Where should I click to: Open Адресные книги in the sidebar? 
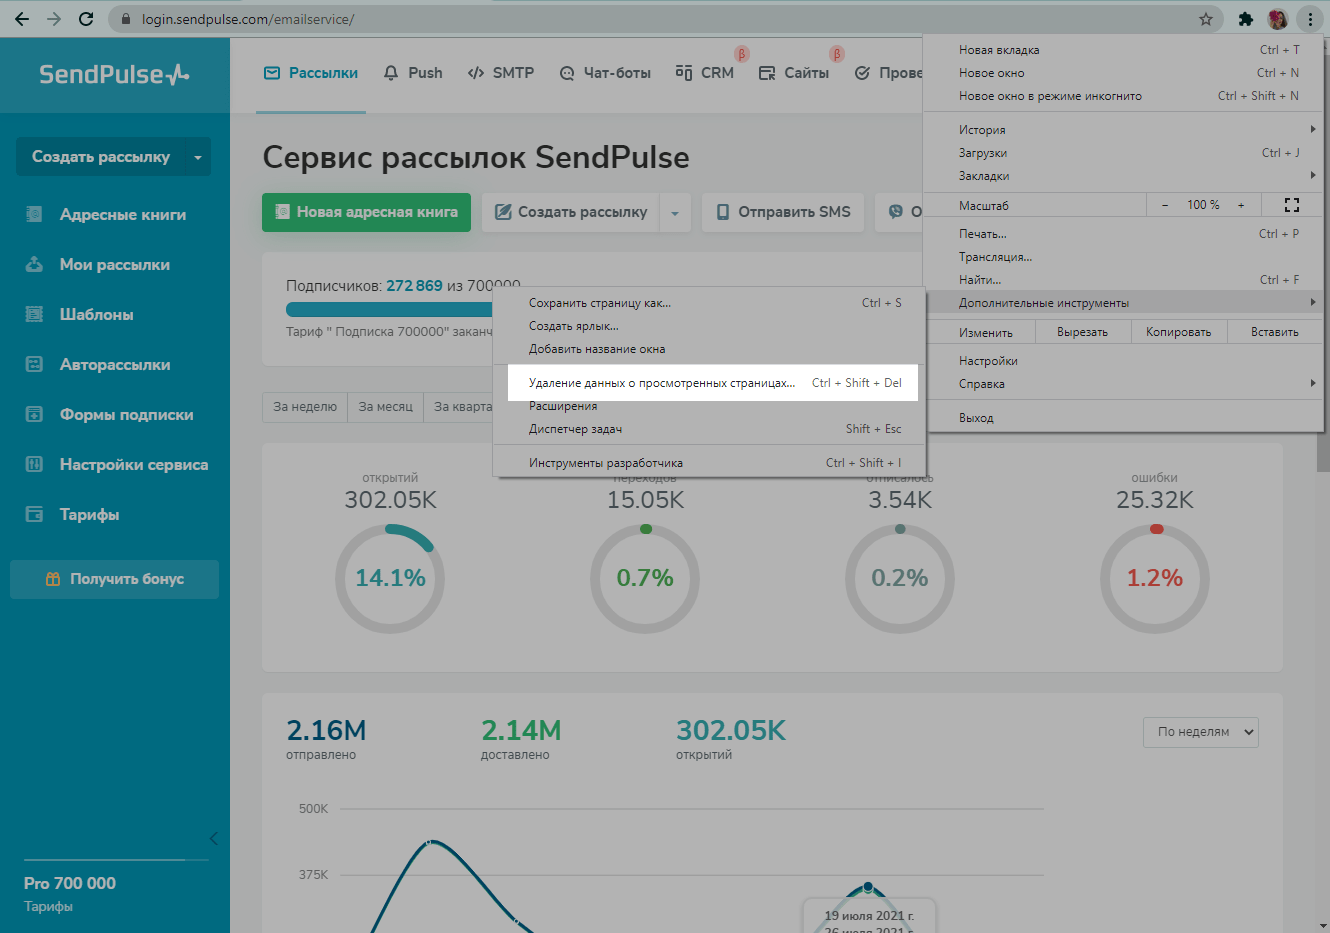(122, 215)
